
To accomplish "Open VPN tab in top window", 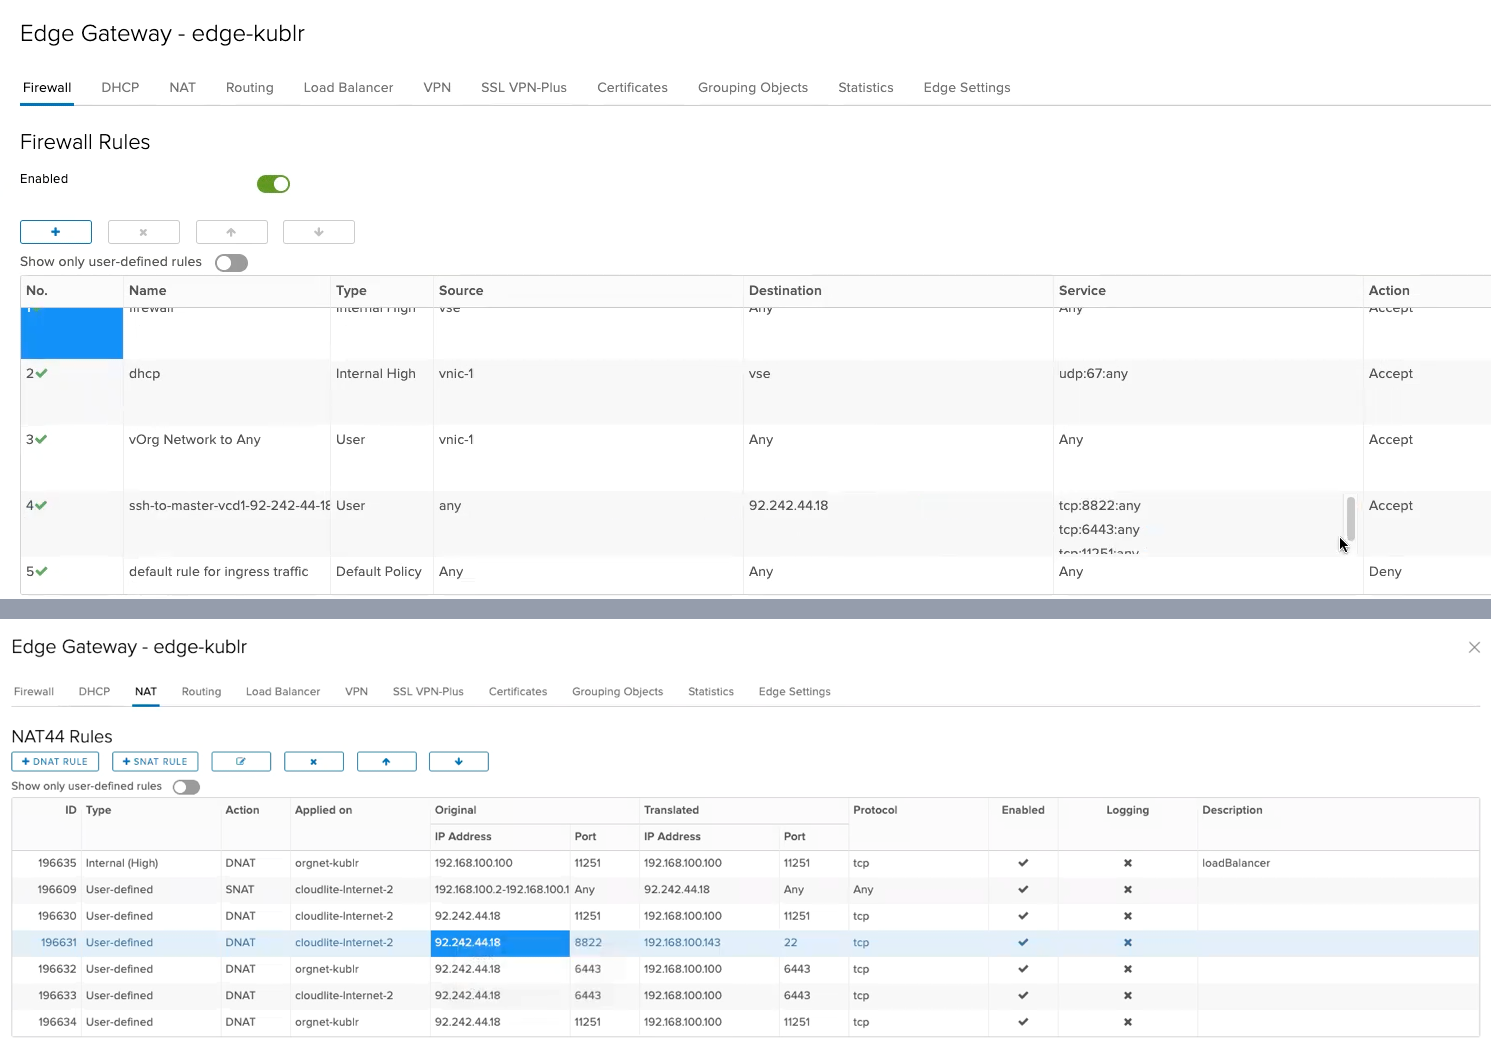I will (x=437, y=88).
